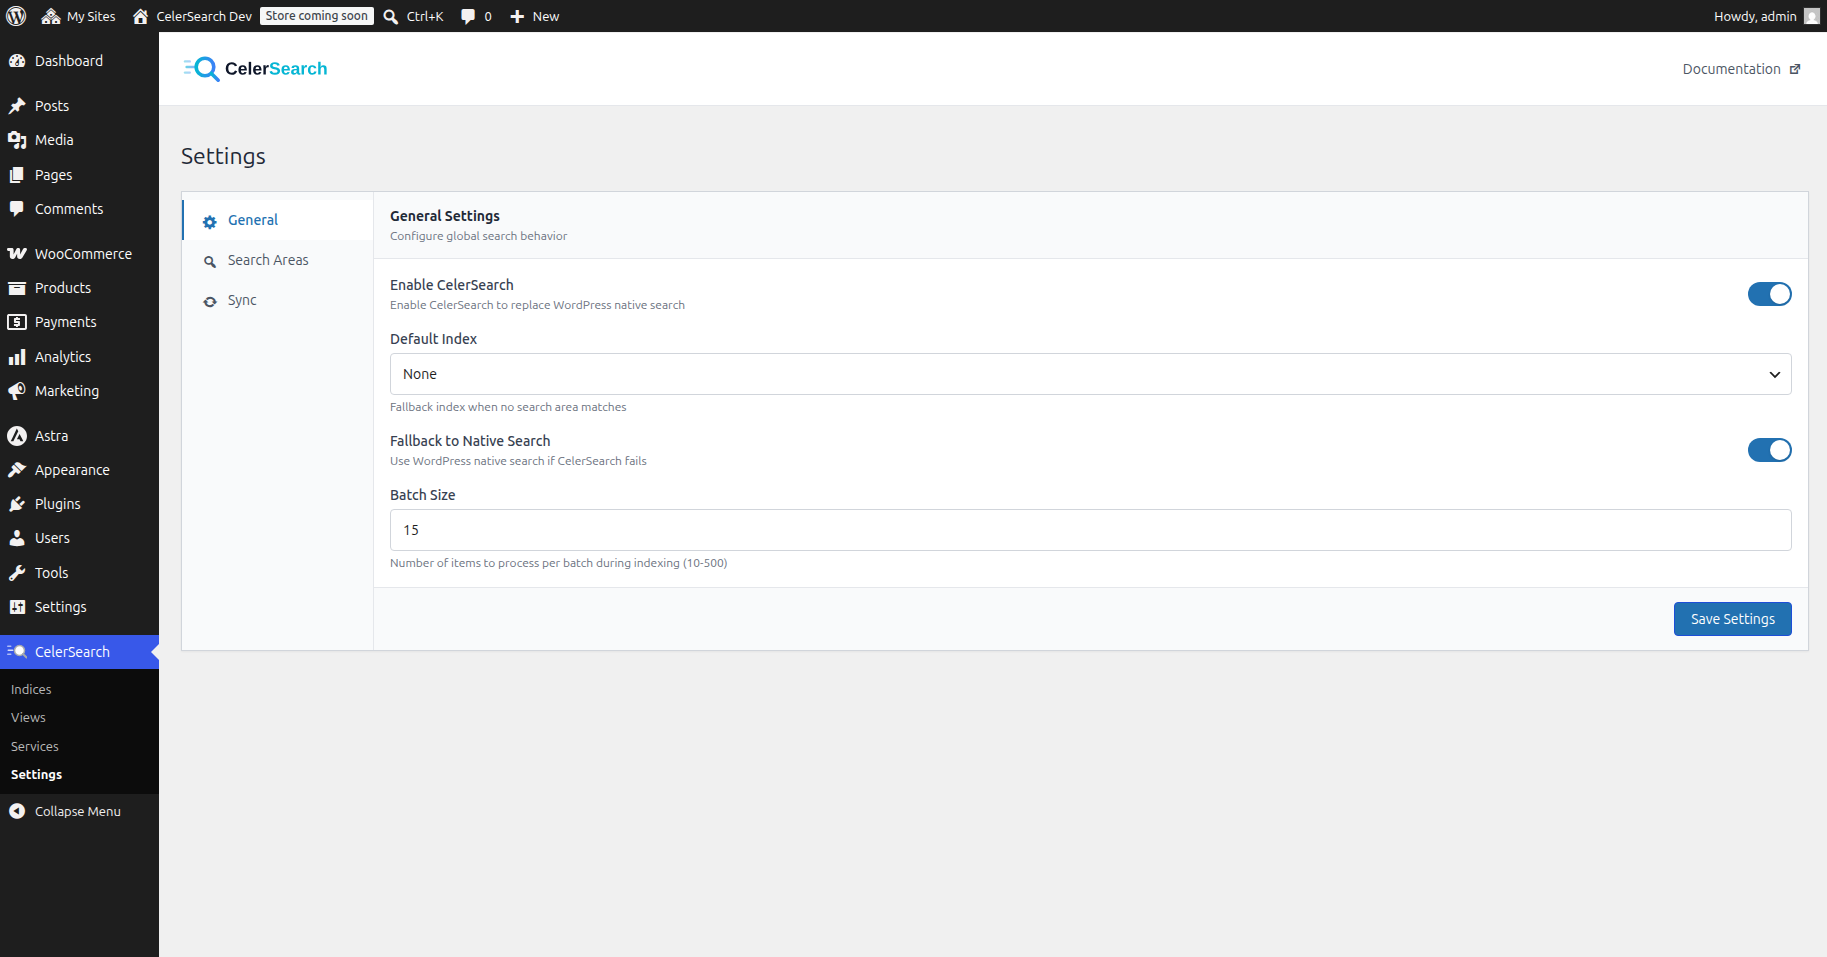
Task: Click the Tools wrench icon
Action: 17,573
